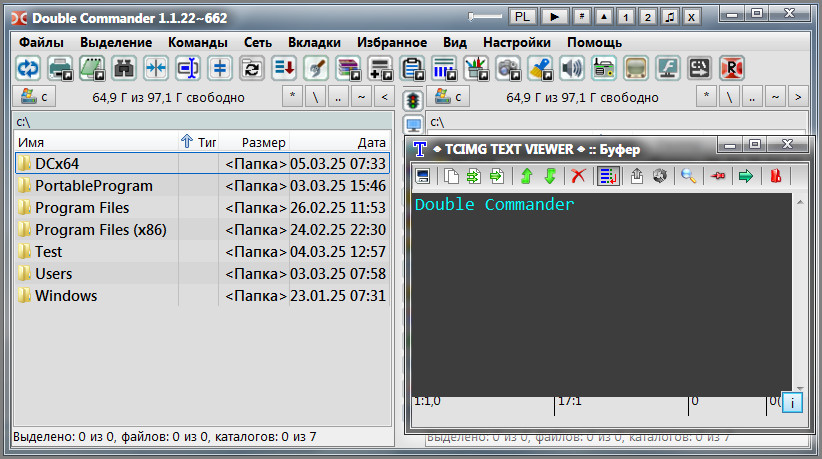Viewport: 822px width, 459px height.
Task: Click the PL button in the title bar
Action: (x=522, y=17)
